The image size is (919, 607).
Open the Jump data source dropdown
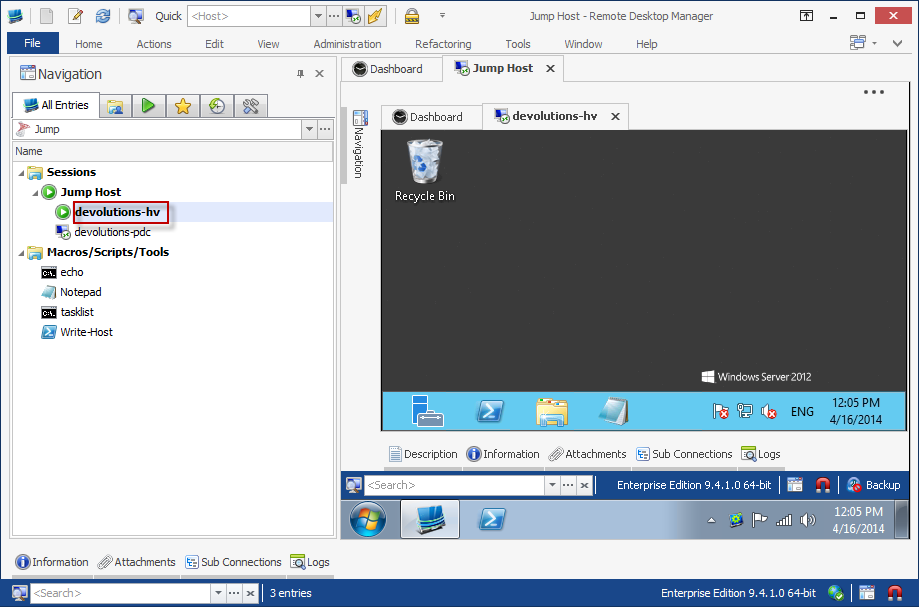coord(309,129)
